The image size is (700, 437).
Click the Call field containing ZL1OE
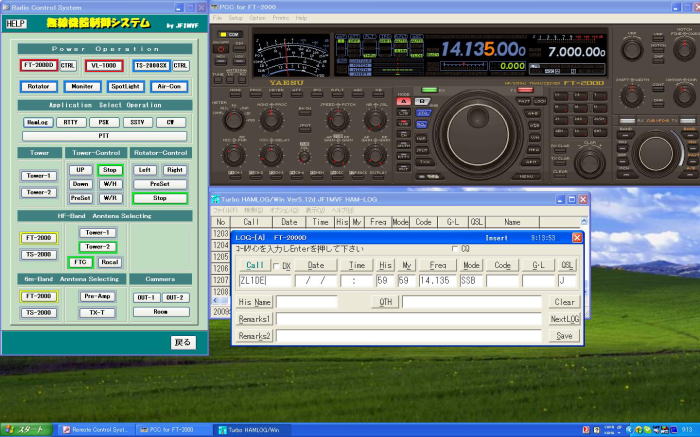click(x=265, y=281)
